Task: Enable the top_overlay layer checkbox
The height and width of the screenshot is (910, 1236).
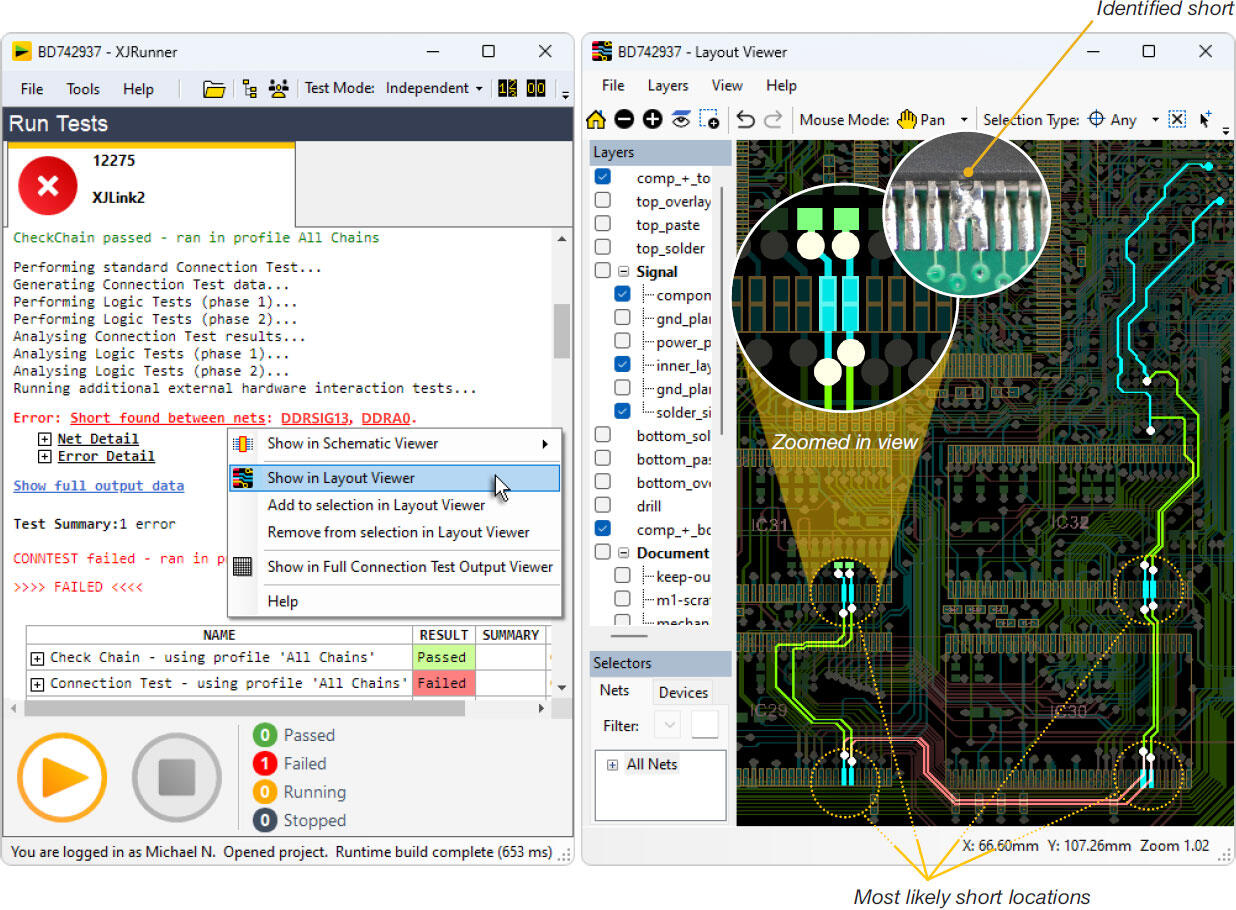Action: pyautogui.click(x=603, y=201)
